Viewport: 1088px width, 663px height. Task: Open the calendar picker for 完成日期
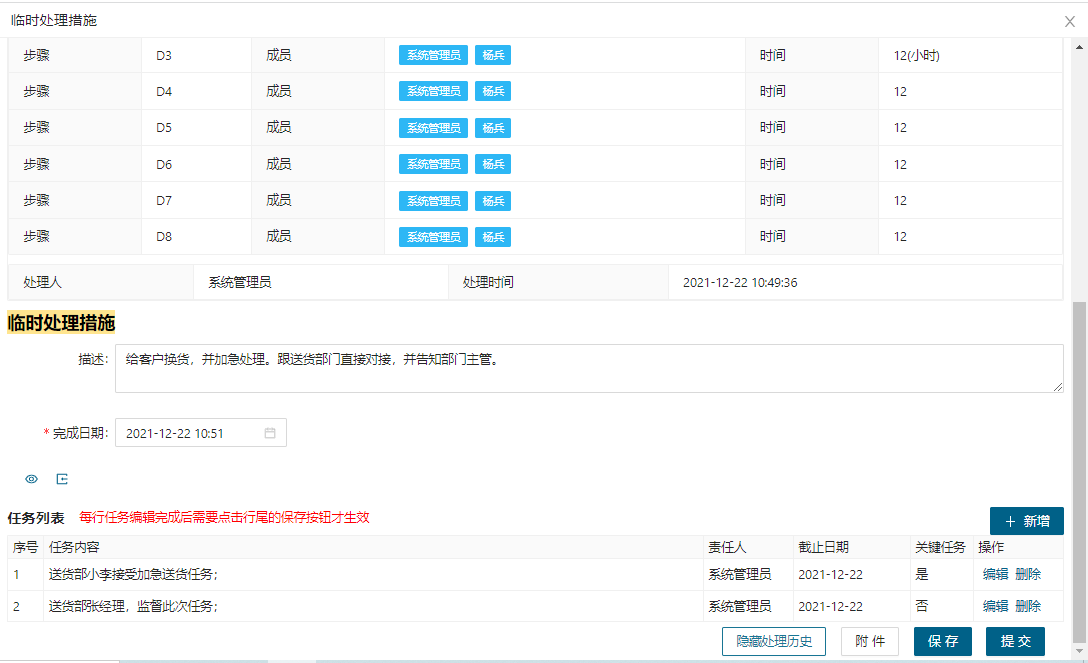(270, 433)
